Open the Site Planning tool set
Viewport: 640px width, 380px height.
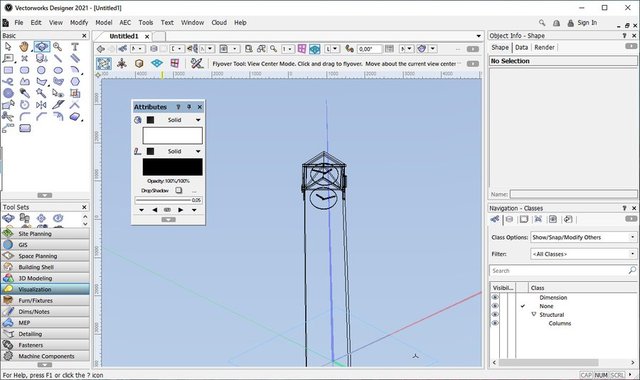(45, 233)
